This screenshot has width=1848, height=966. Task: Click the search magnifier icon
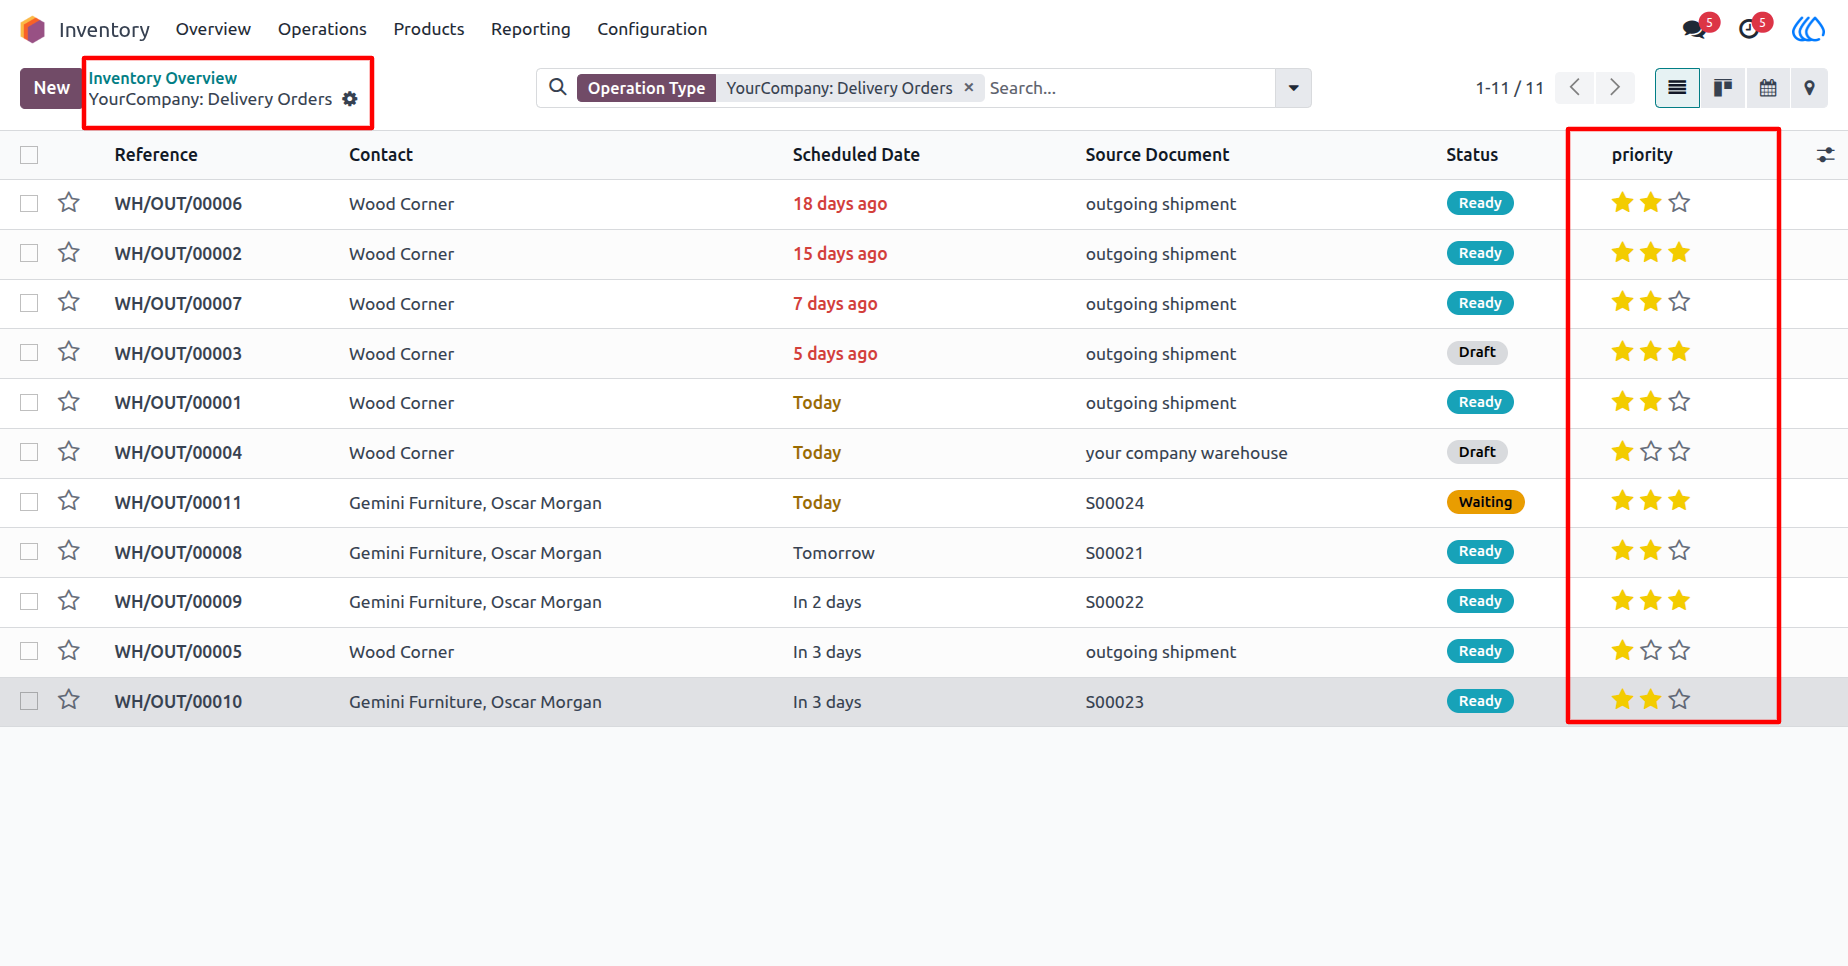coord(558,88)
